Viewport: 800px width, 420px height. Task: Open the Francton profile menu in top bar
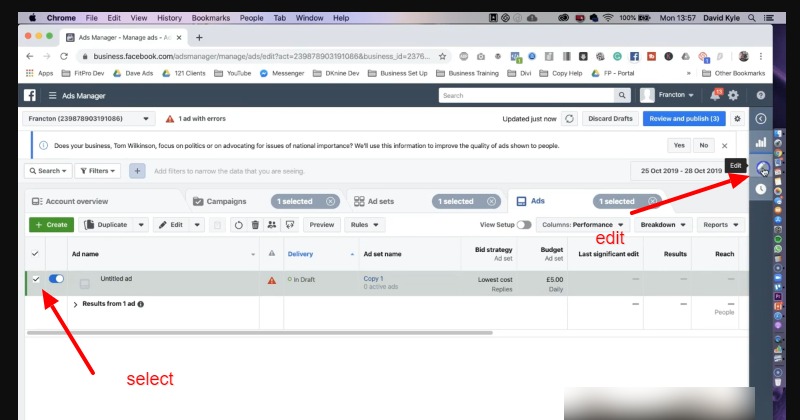[x=668, y=95]
